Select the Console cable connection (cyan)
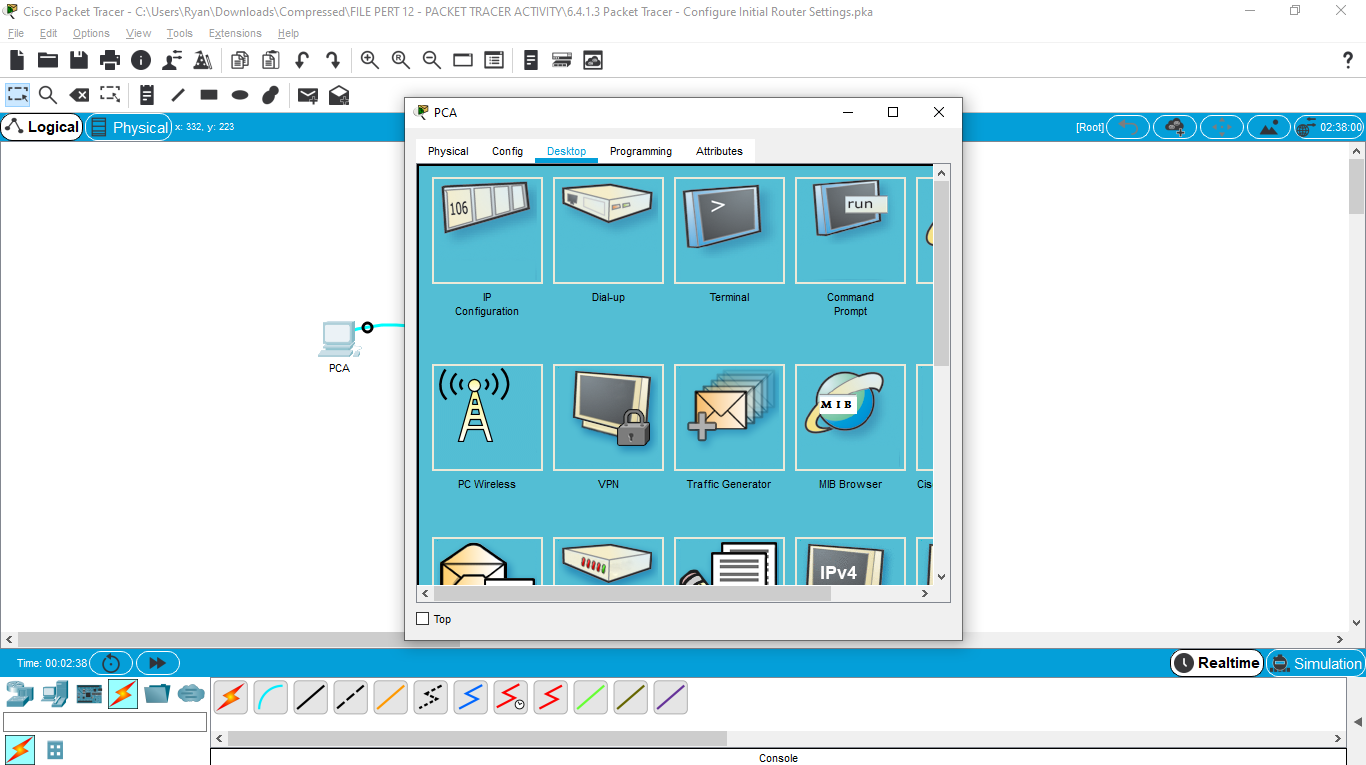This screenshot has height=765, width=1366. pyautogui.click(x=271, y=697)
